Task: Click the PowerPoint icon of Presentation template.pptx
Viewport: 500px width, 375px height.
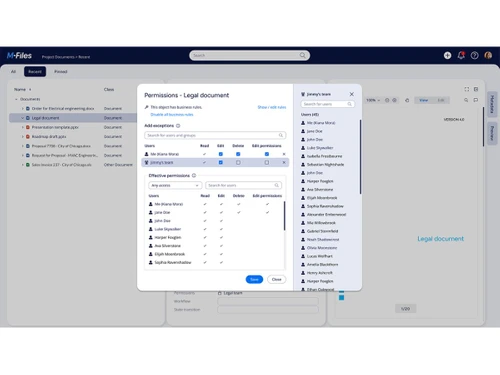Action: click(x=28, y=127)
